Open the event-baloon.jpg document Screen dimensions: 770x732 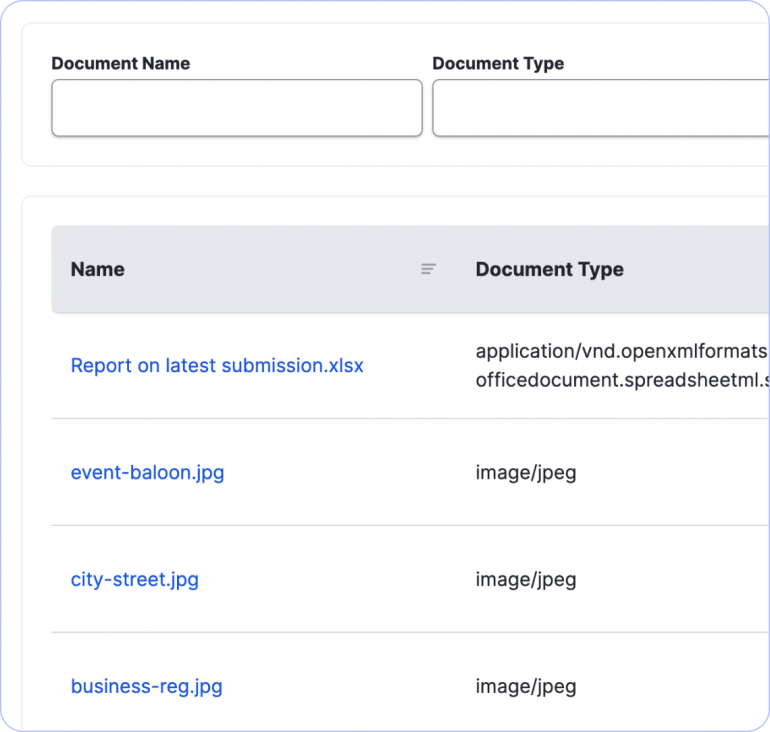click(147, 473)
